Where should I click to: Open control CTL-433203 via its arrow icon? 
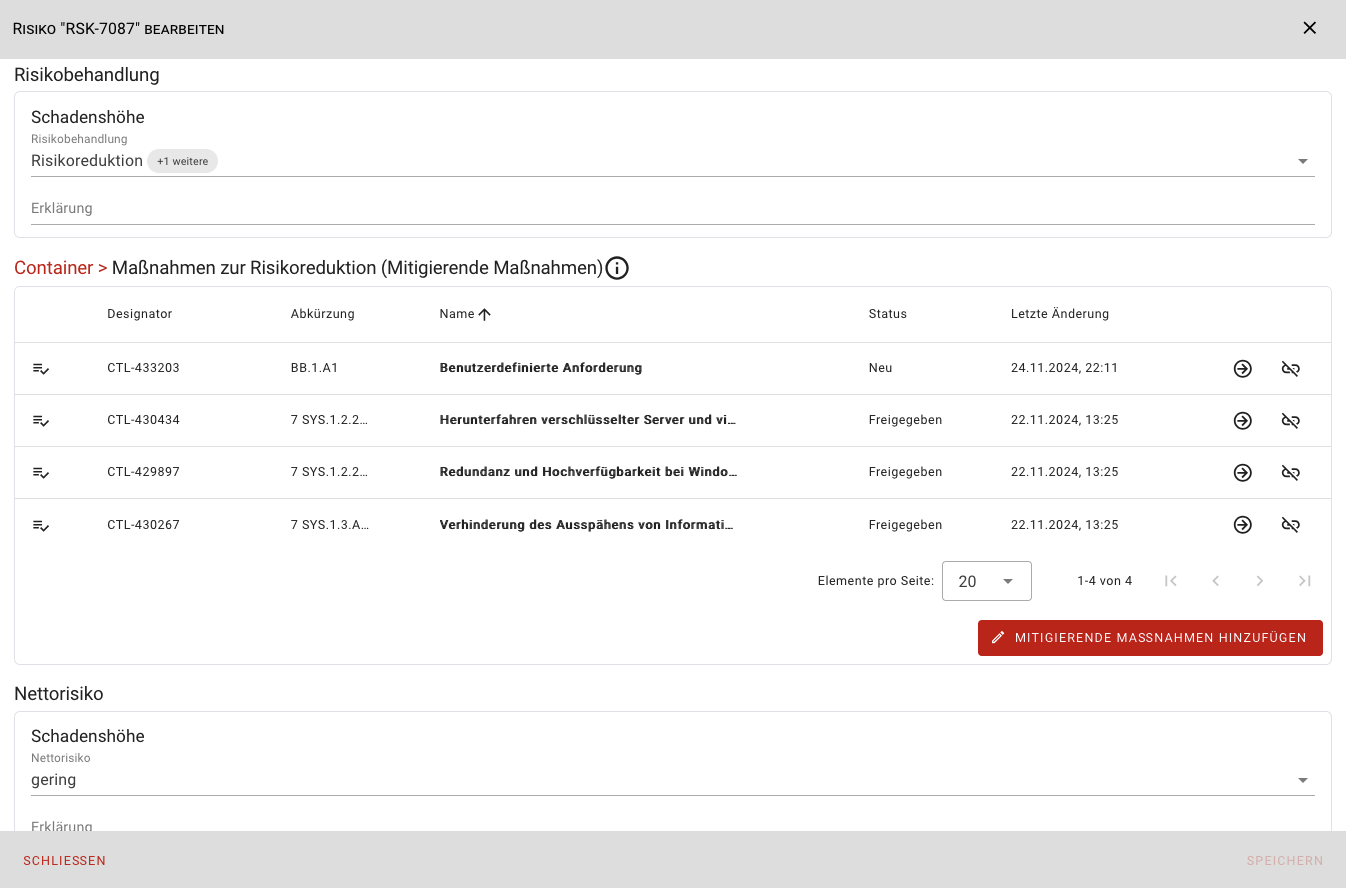(x=1242, y=369)
